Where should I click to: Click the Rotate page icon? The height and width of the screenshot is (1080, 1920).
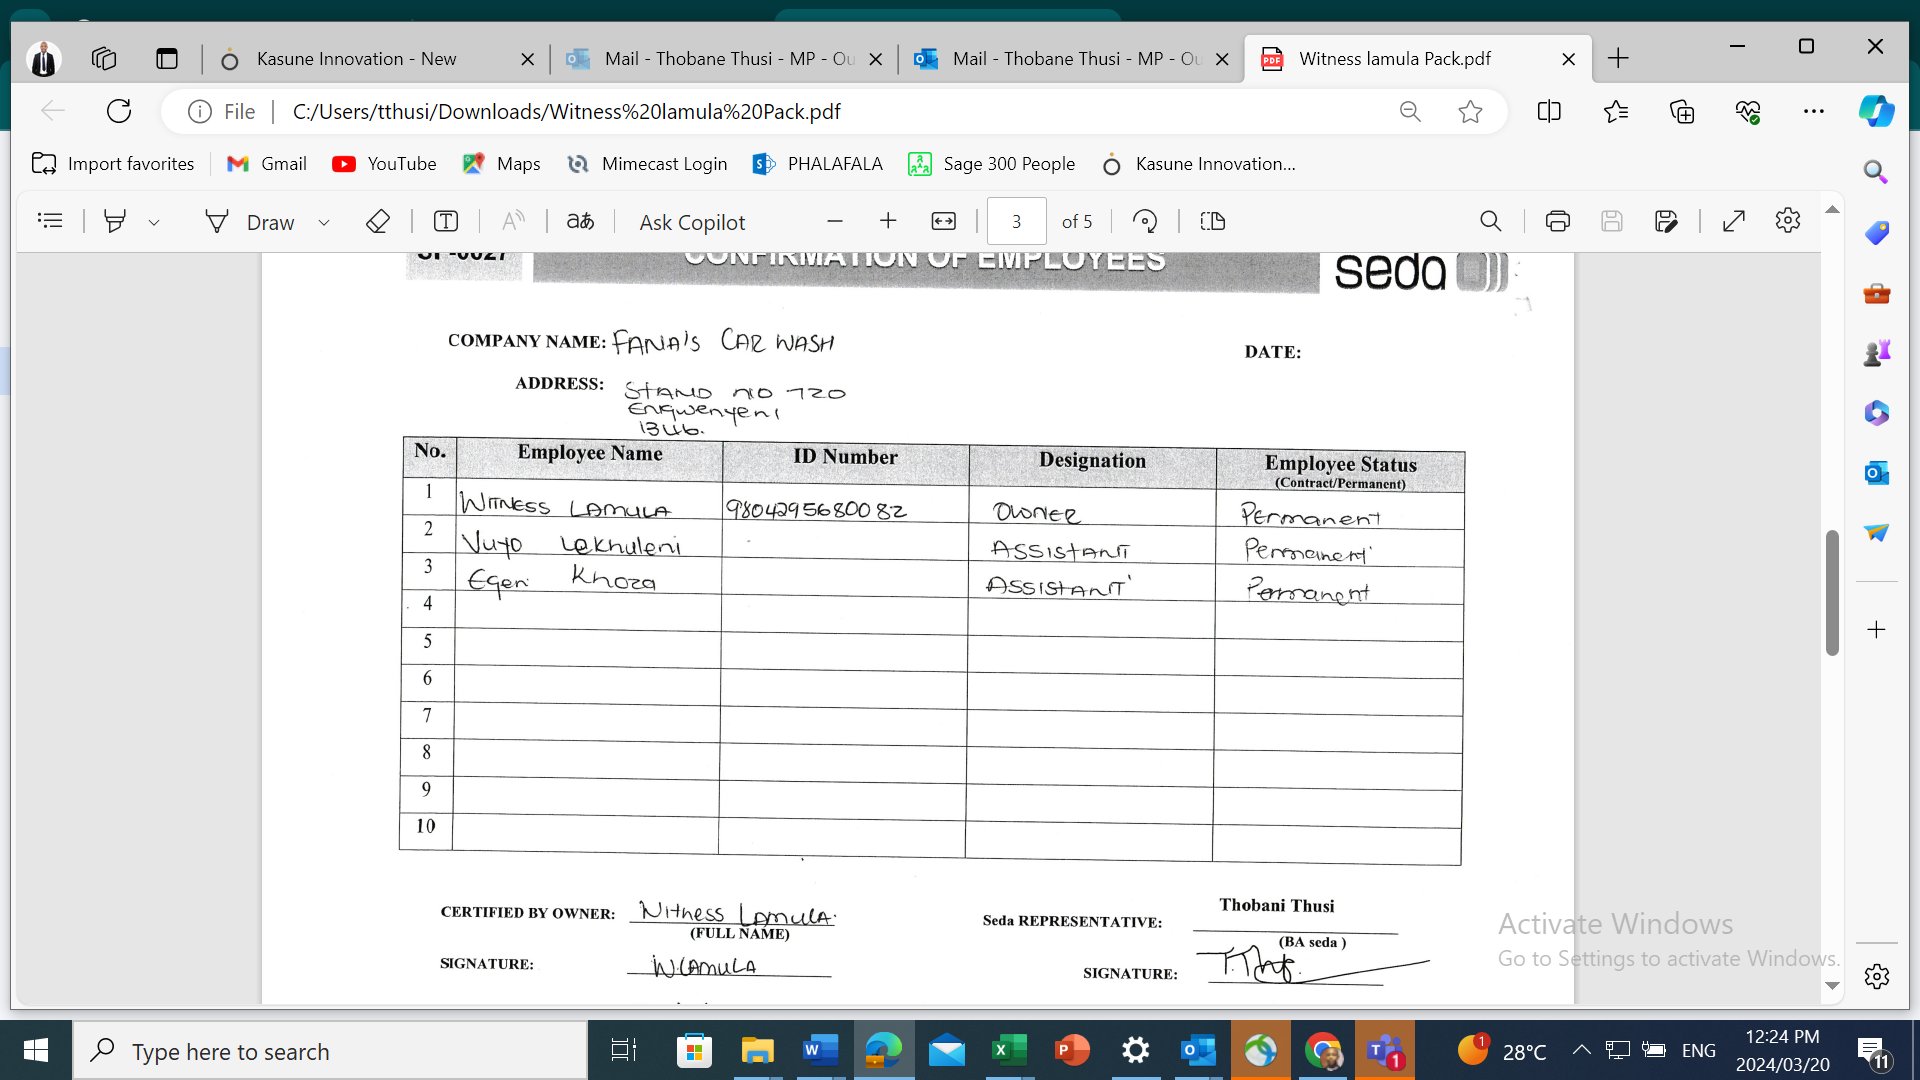click(1145, 221)
